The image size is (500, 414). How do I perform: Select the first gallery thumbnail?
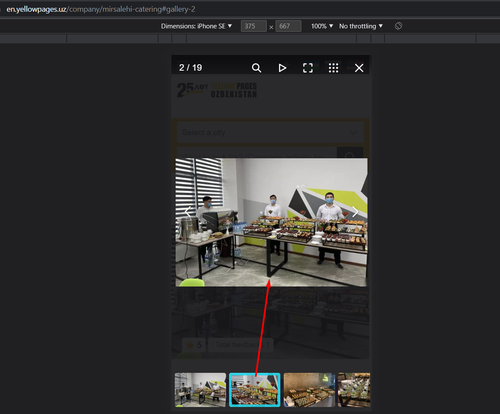[200, 390]
